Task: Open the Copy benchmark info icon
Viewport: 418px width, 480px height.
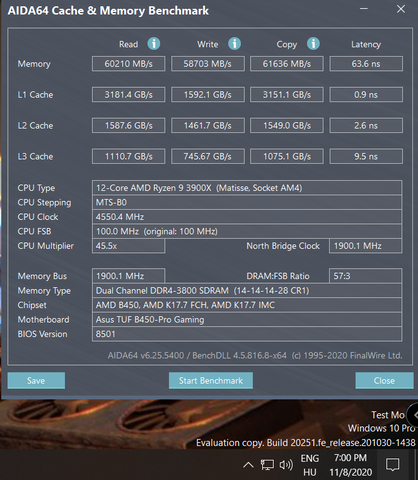Action: 313,44
